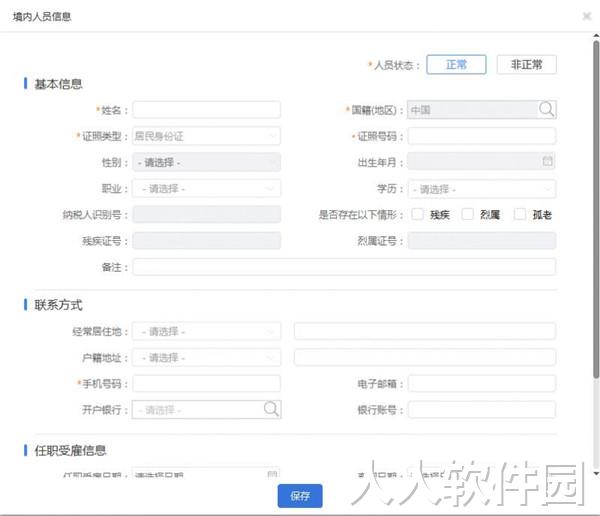
Task: Click the 任职受雇信息 section heading
Action: coord(70,450)
